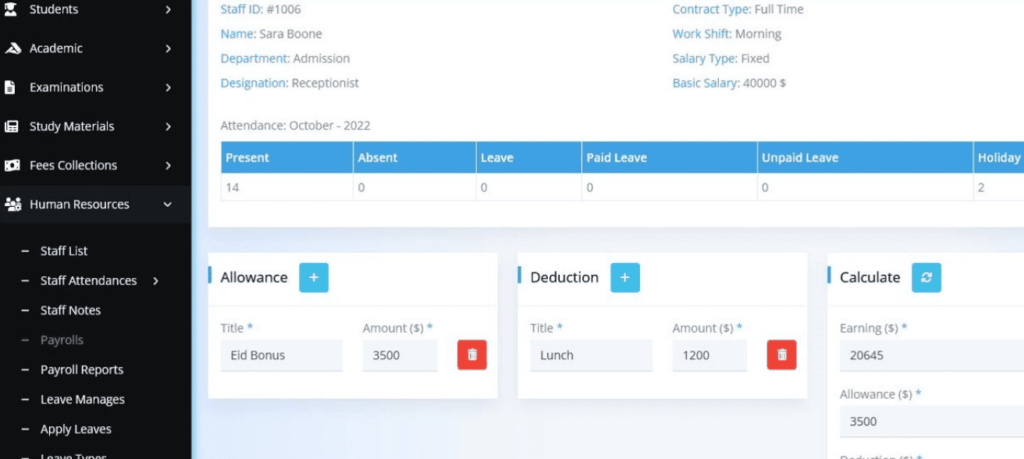Click the Deduction section heading

(x=564, y=277)
